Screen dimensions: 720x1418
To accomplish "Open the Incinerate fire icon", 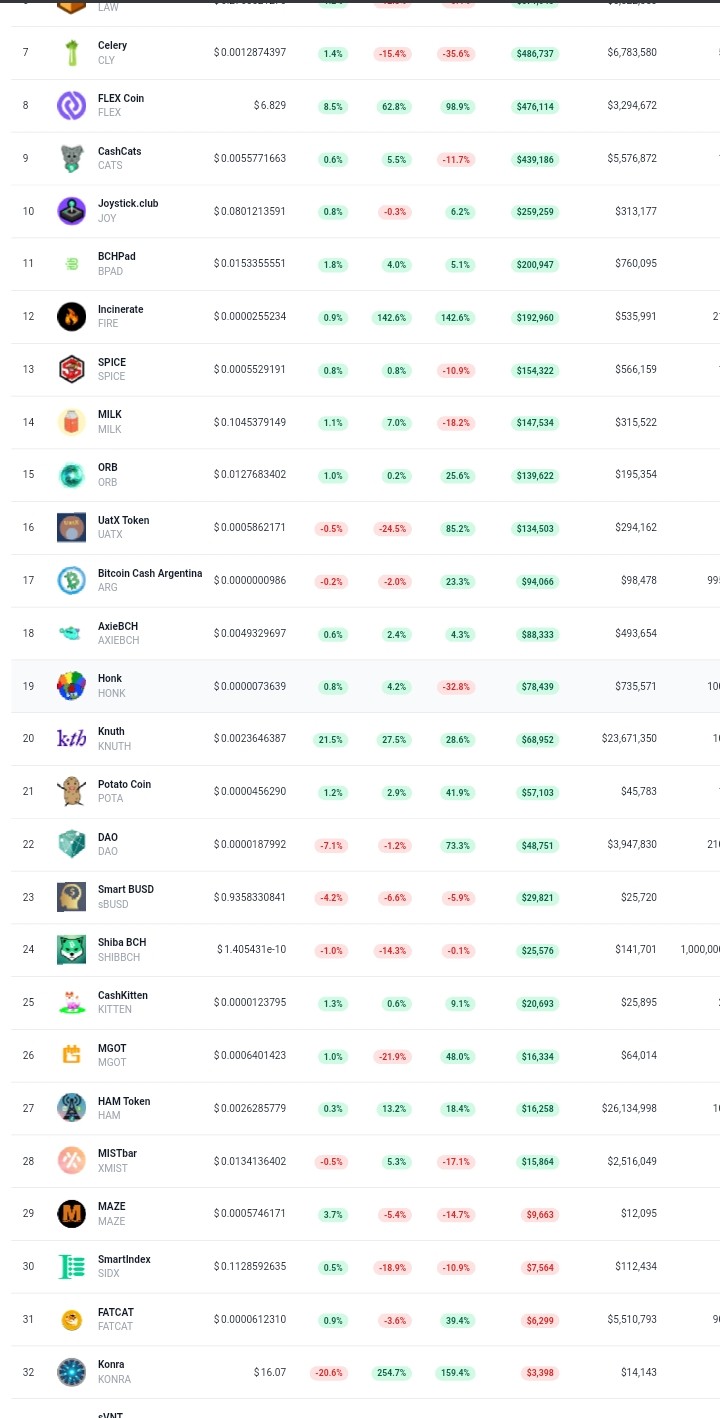I will click(x=72, y=316).
